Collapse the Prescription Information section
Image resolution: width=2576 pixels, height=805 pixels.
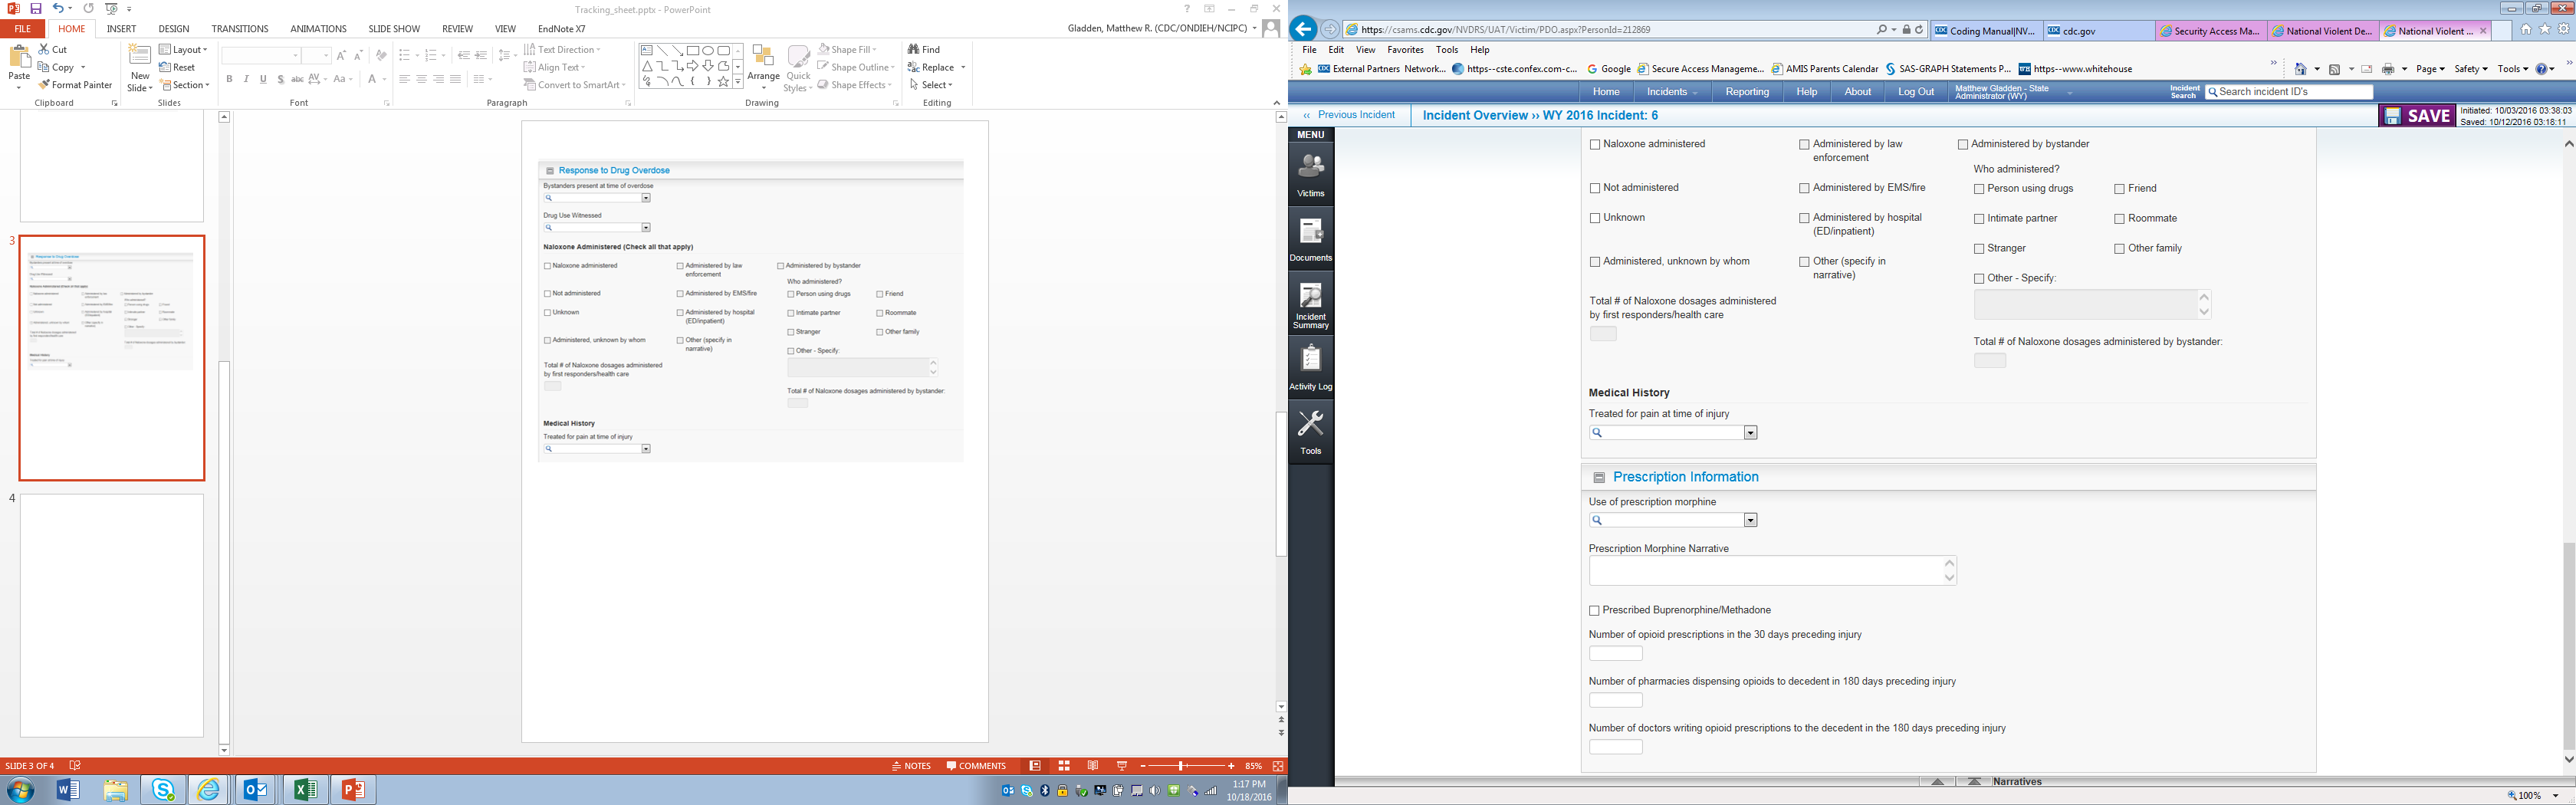[1599, 478]
